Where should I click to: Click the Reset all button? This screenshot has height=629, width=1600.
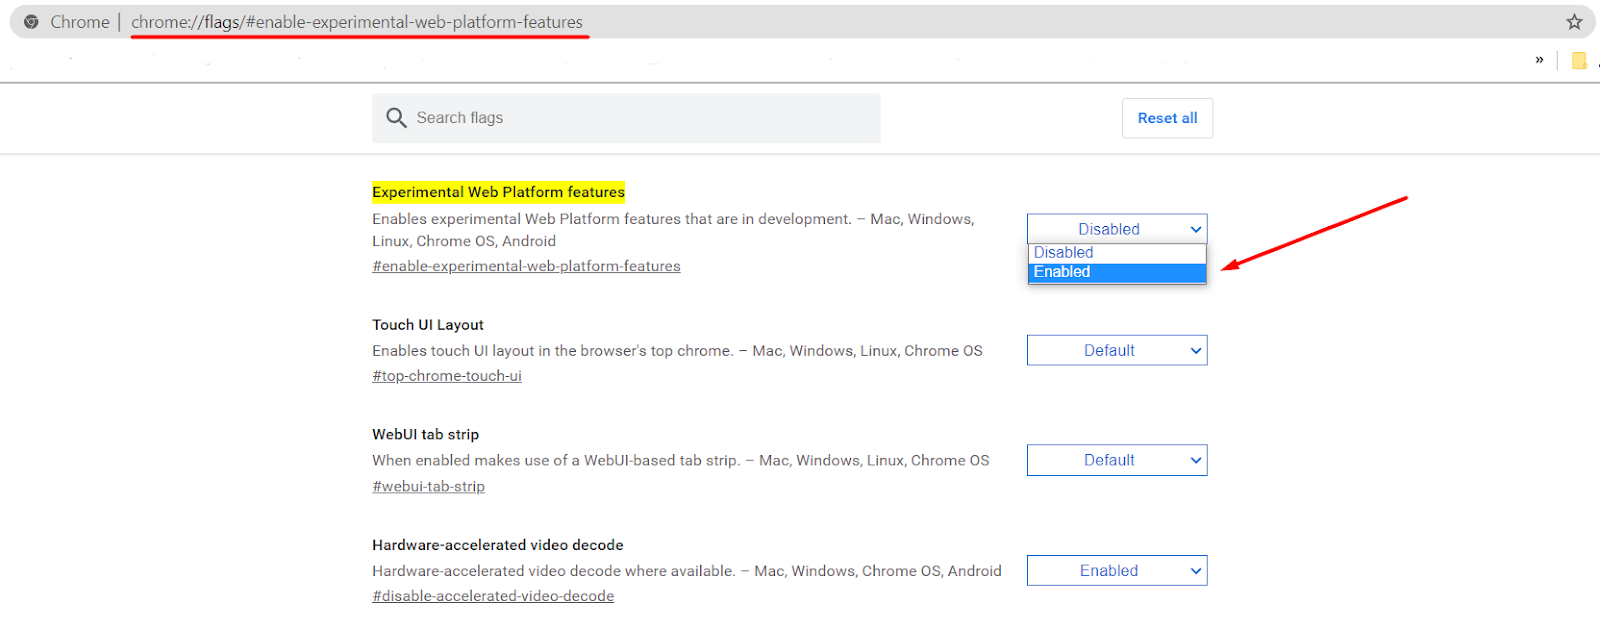[1167, 118]
